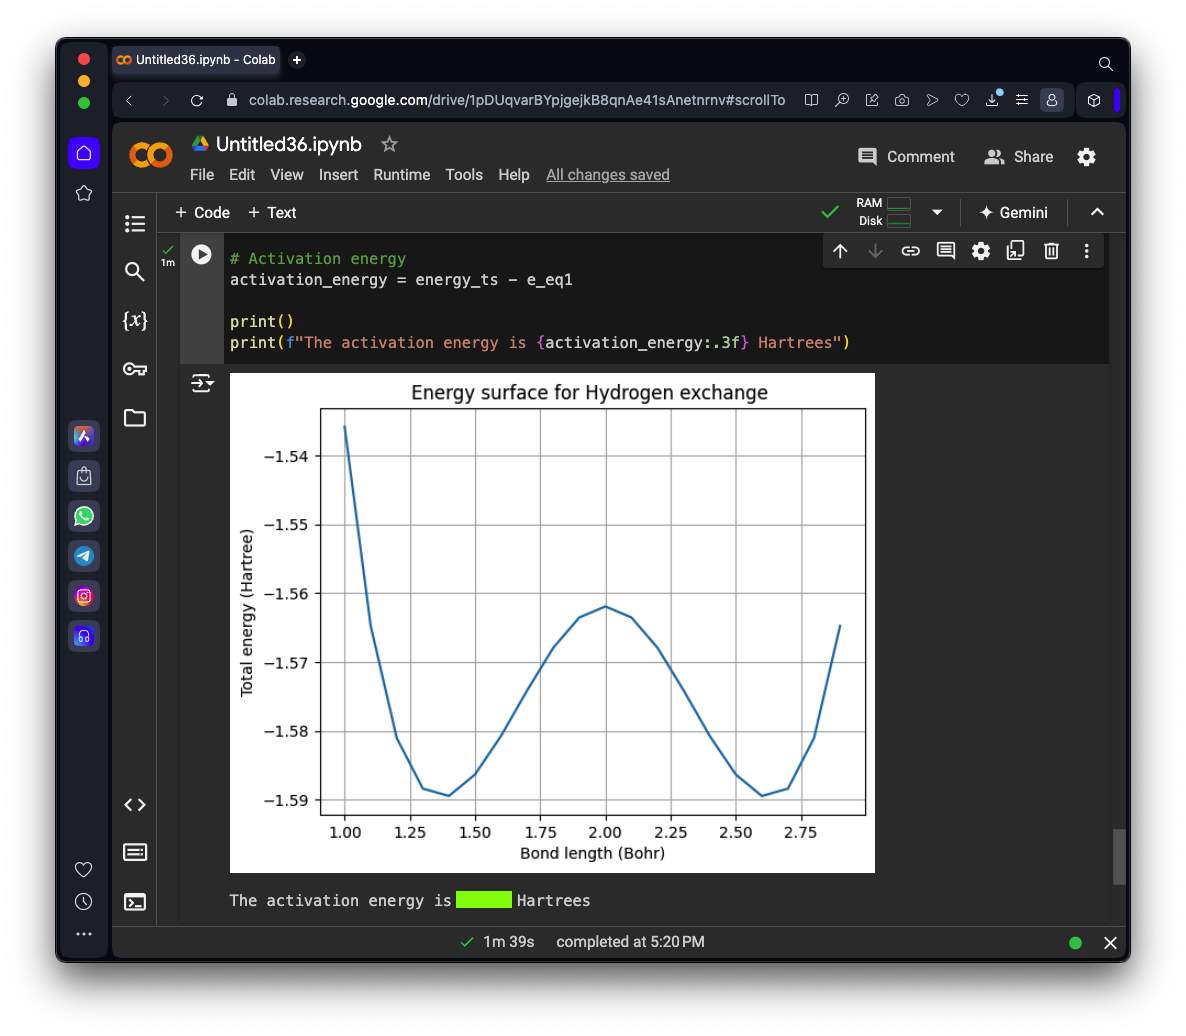Viewport: 1186px width, 1036px height.
Task: Open the table of contents panel
Action: [135, 224]
